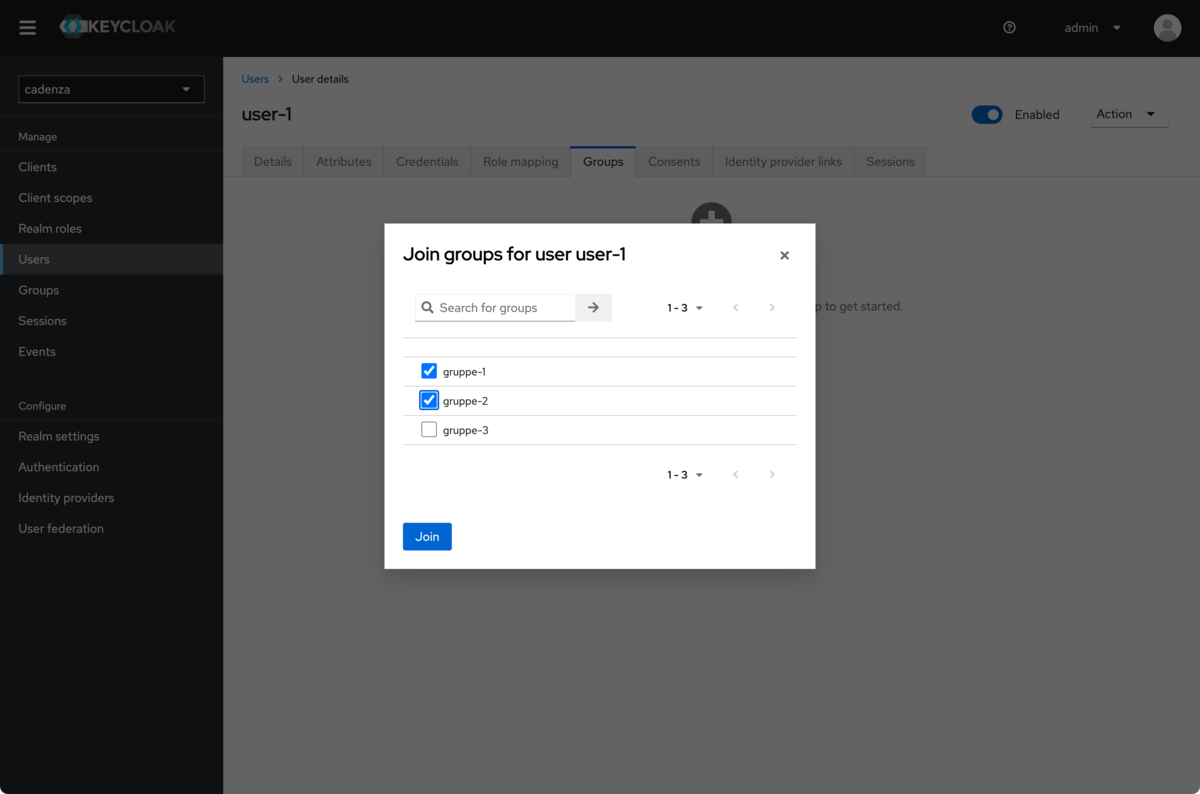This screenshot has width=1200, height=794.
Task: Disable the Enabled toggle for user-1
Action: tap(987, 114)
